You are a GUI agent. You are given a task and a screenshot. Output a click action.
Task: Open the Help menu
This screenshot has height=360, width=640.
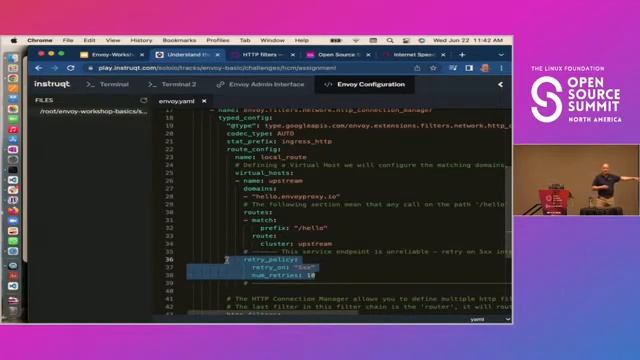pyautogui.click(x=302, y=40)
